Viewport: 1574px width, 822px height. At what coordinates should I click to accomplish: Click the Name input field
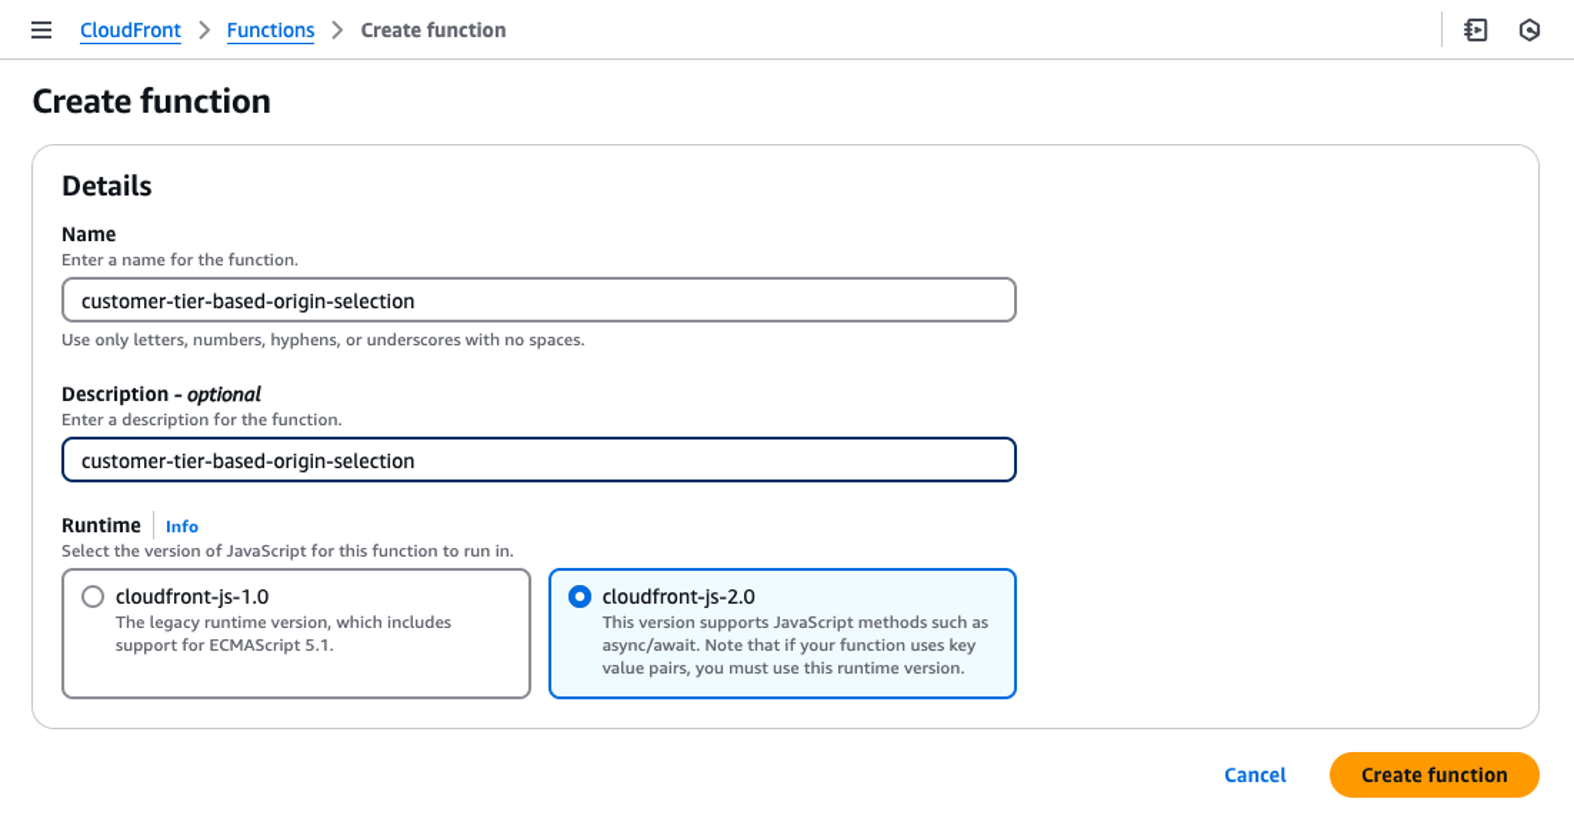(539, 300)
